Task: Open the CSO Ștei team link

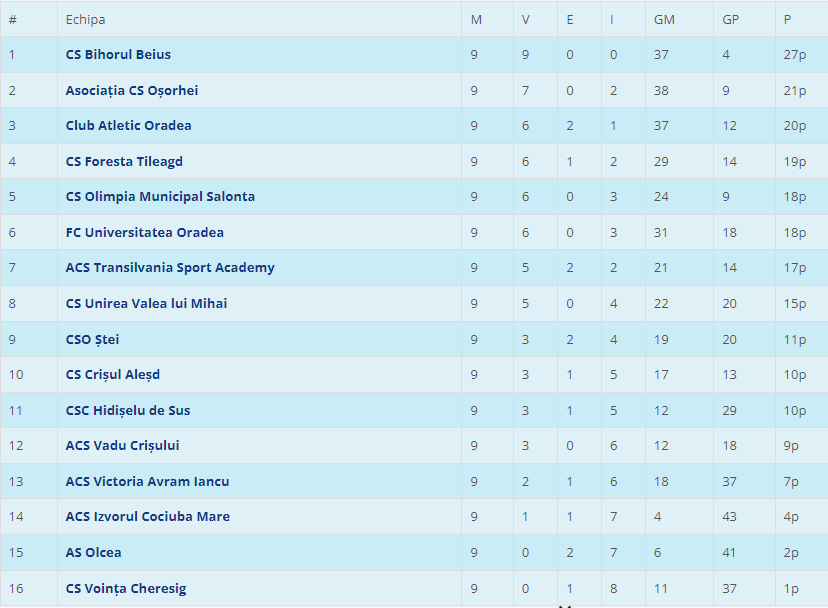Action: click(92, 339)
